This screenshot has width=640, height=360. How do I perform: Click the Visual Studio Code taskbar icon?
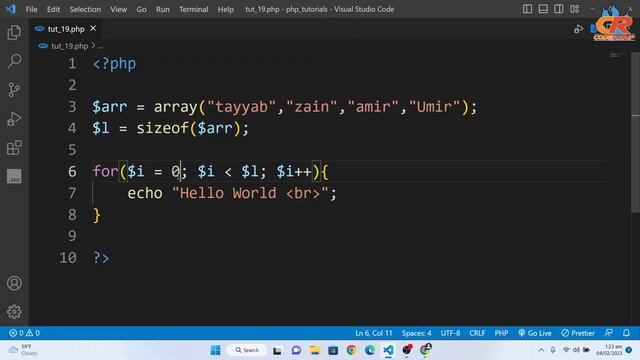coord(388,350)
